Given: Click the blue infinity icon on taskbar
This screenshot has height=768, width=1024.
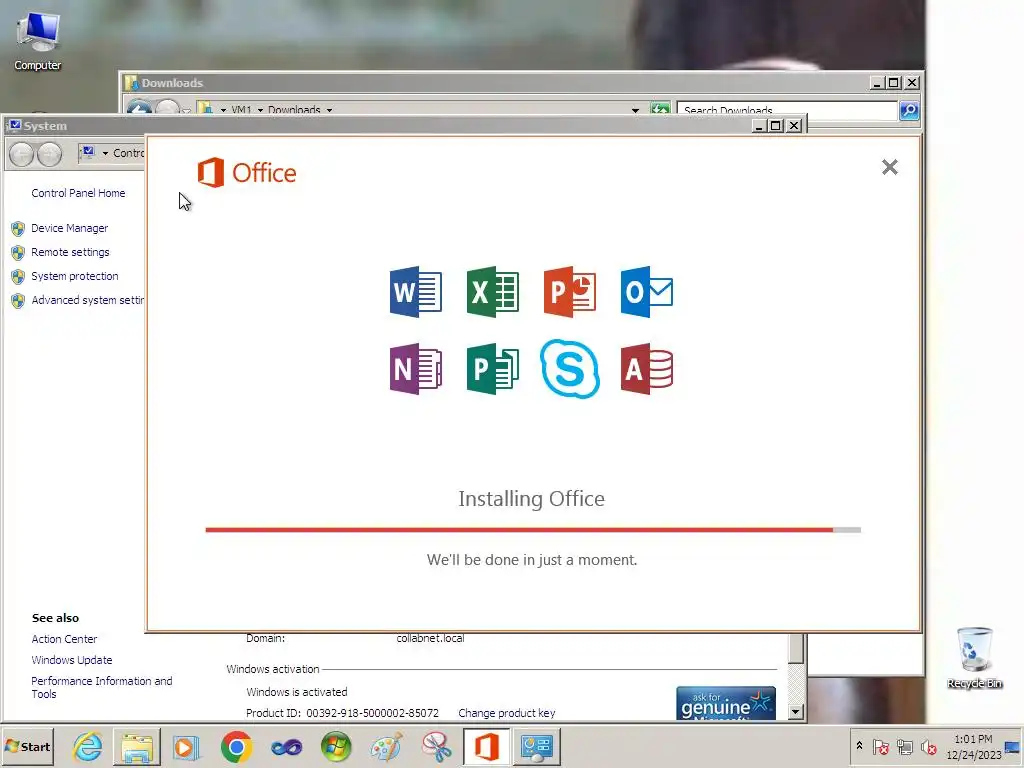Looking at the screenshot, I should [286, 747].
